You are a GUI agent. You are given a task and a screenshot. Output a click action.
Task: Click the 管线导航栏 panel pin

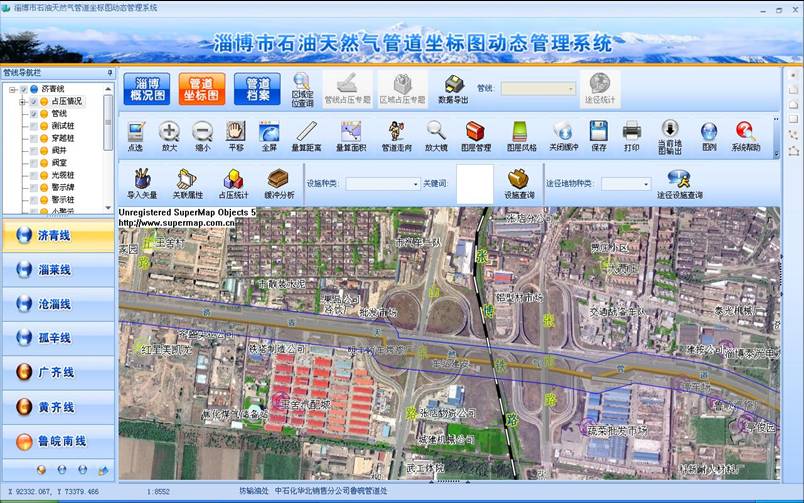(110, 73)
